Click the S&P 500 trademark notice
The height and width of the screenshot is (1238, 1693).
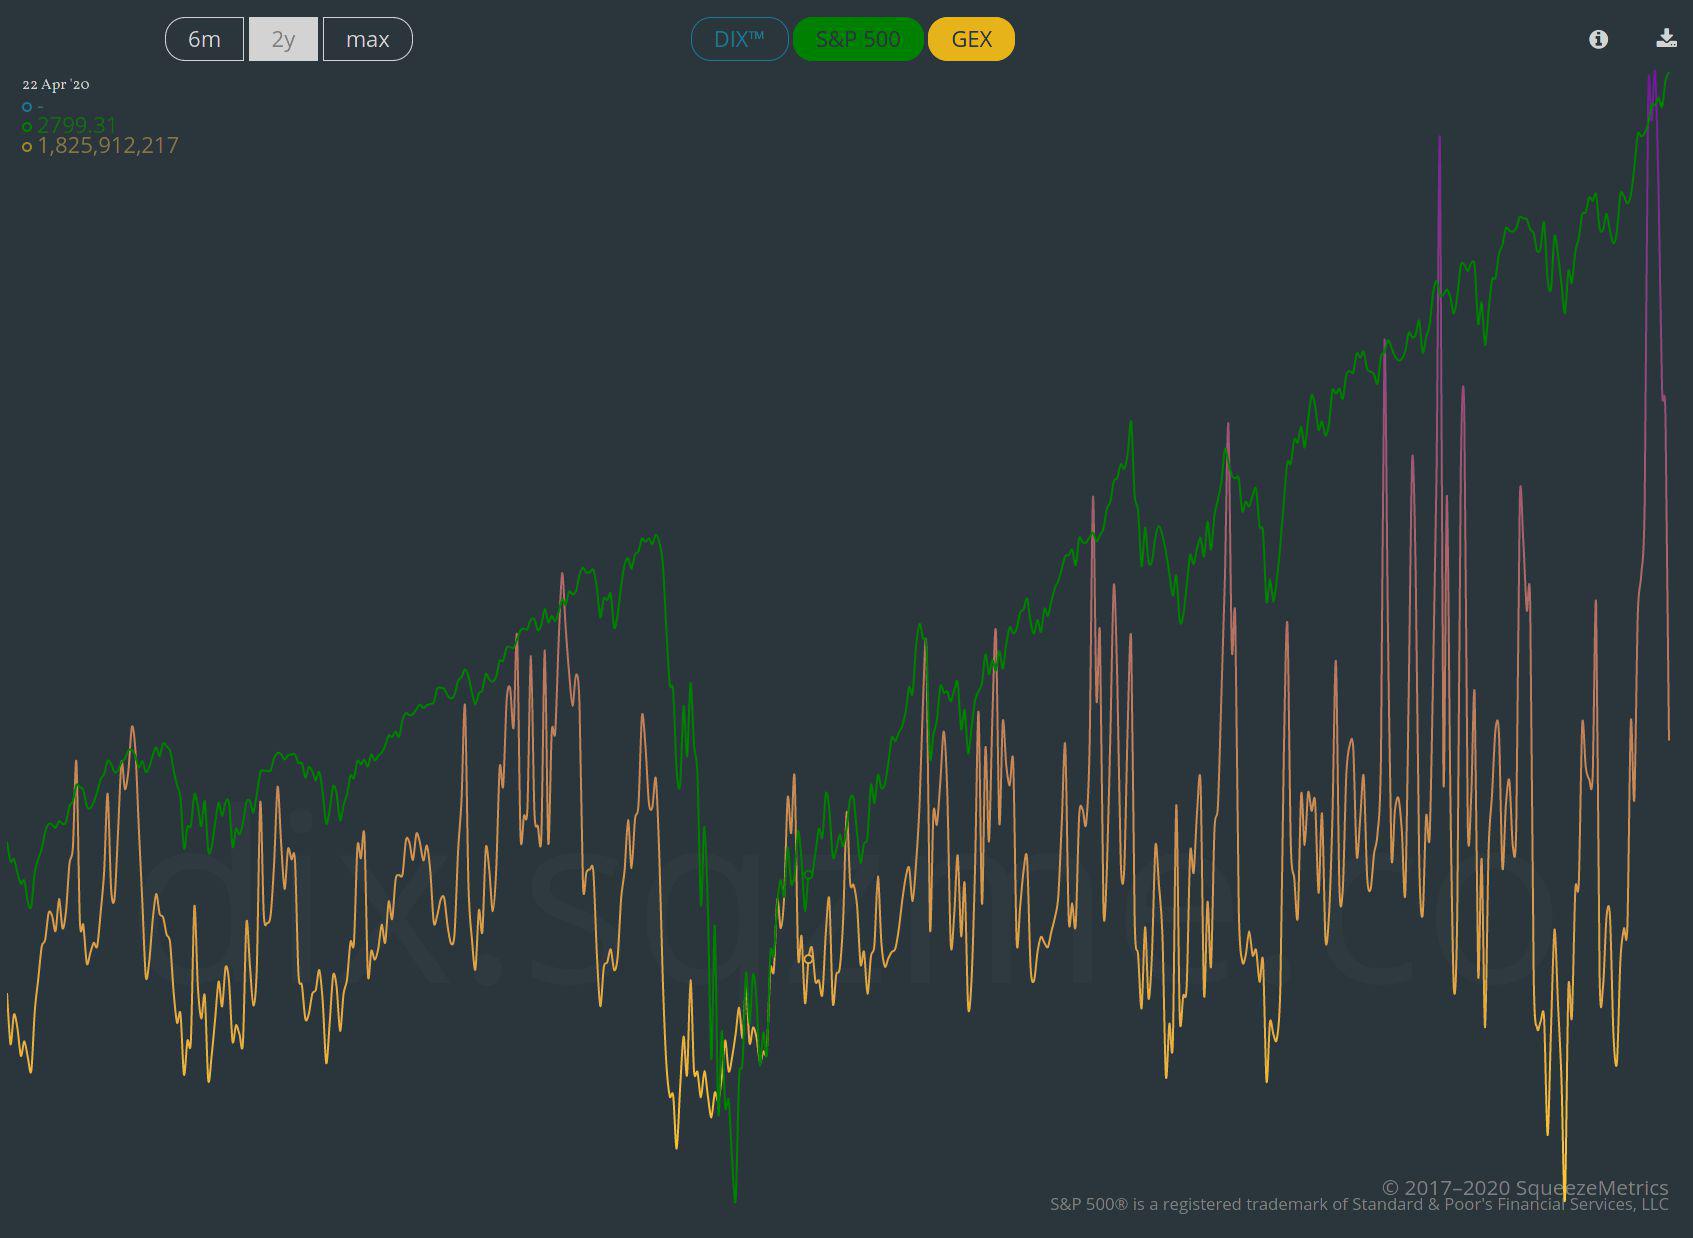pyautogui.click(x=1358, y=1205)
